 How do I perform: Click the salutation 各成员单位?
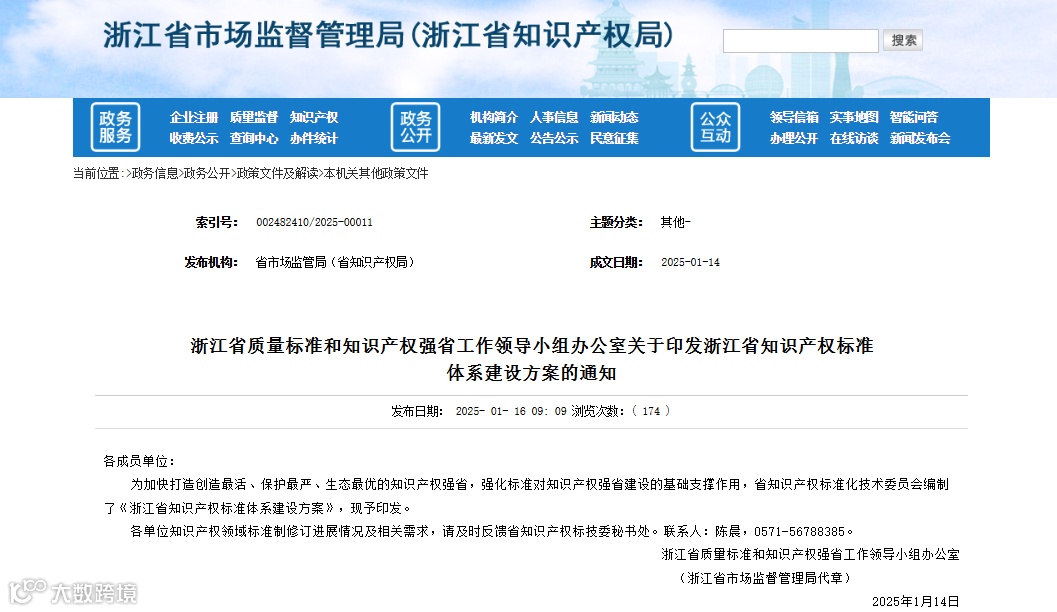pyautogui.click(x=139, y=461)
